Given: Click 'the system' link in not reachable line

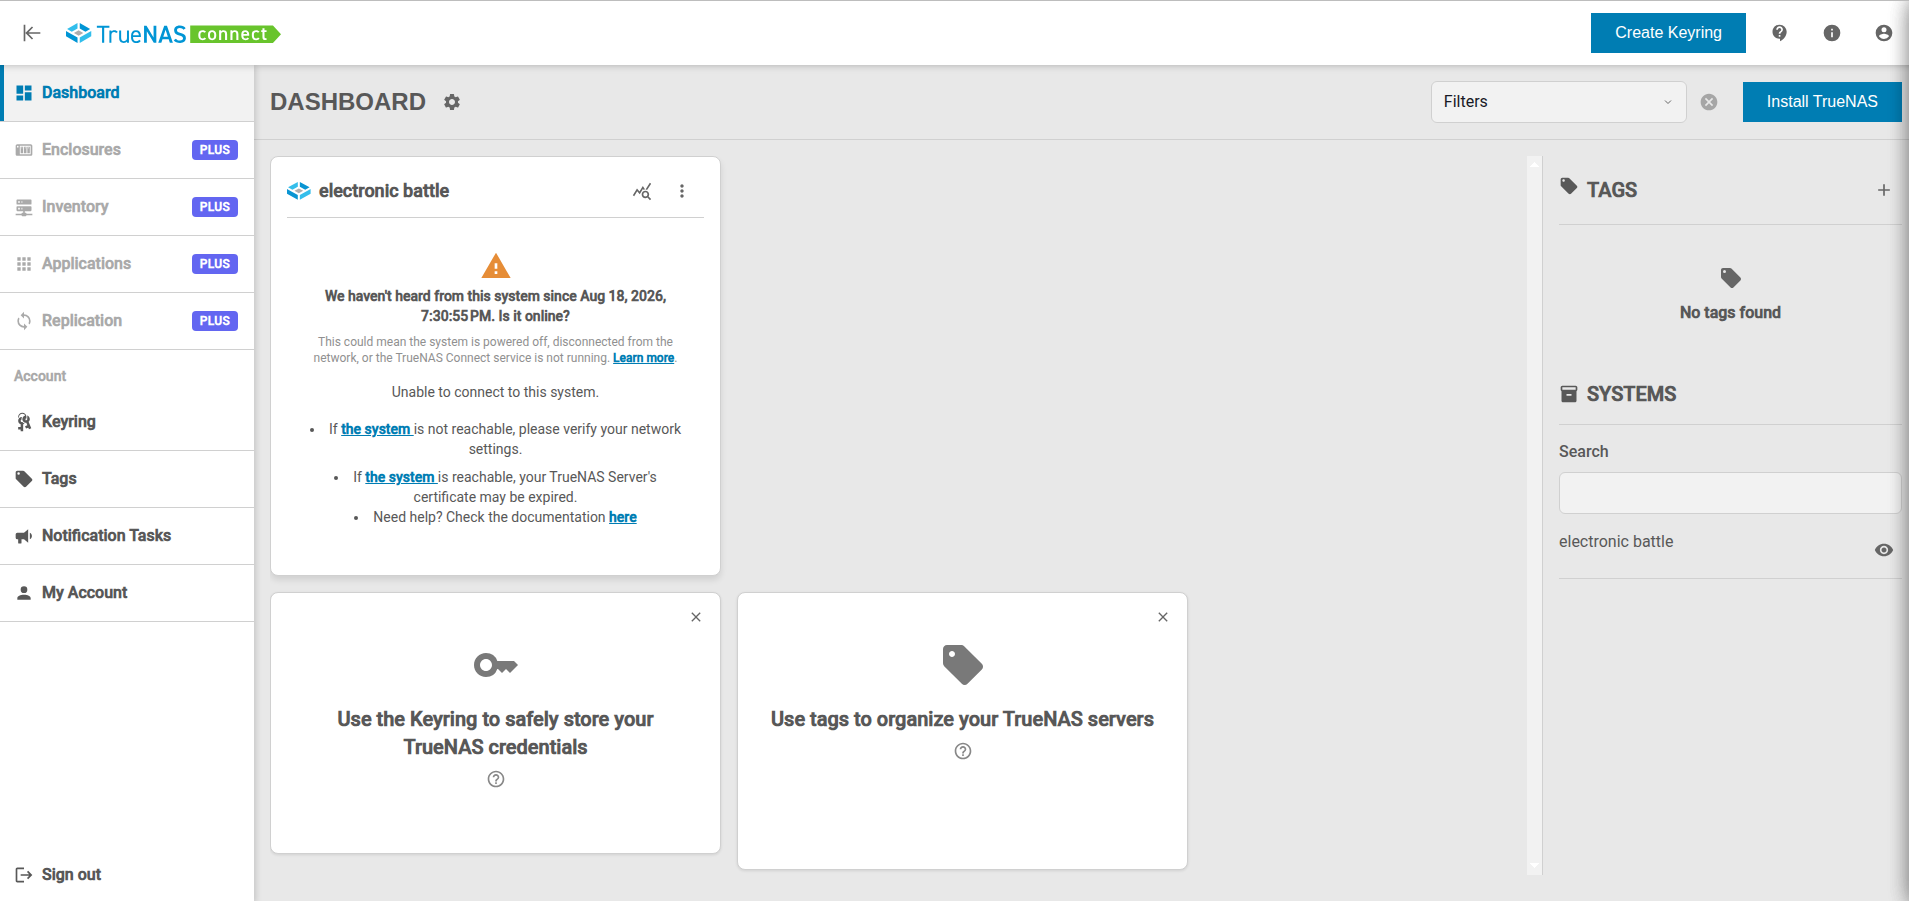Looking at the screenshot, I should point(376,429).
